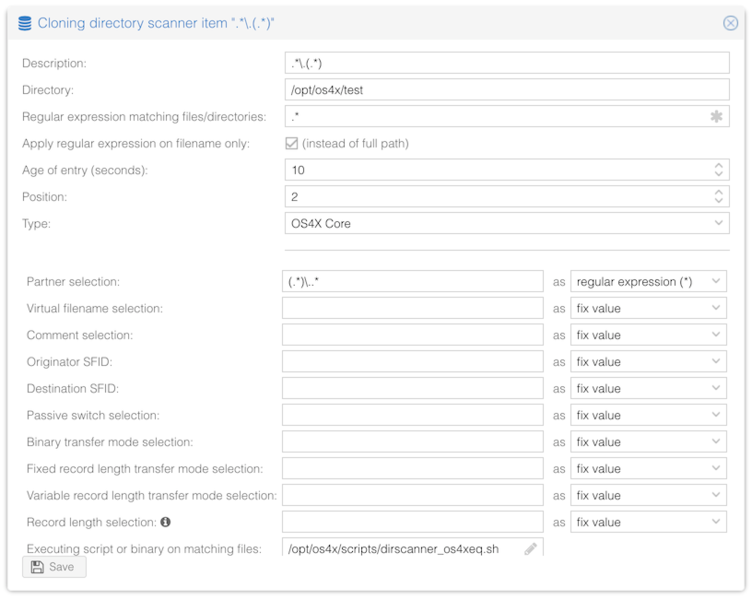Viewport: 752px width, 600px height.
Task: Open Partner selection regular expression dropdown
Action: coord(647,282)
